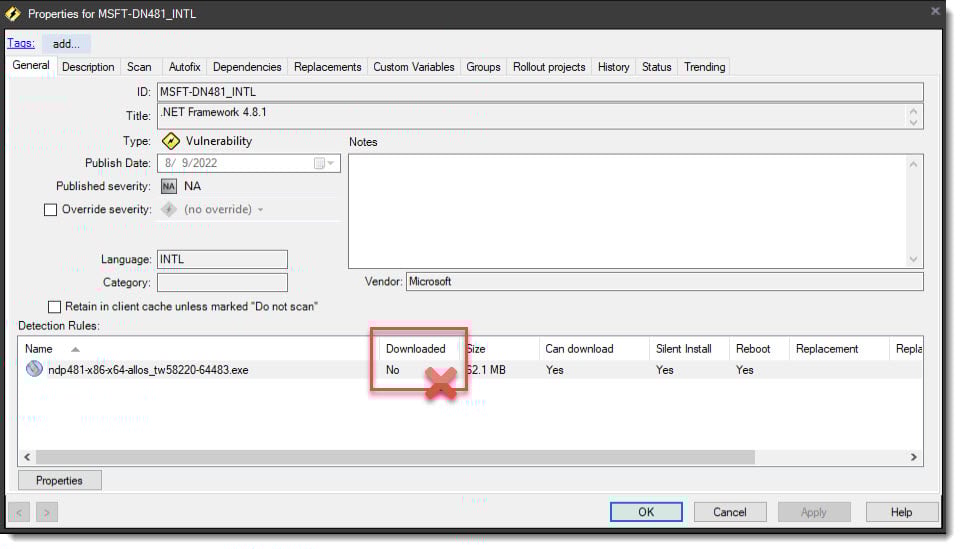Confirm with the OK button

(646, 512)
